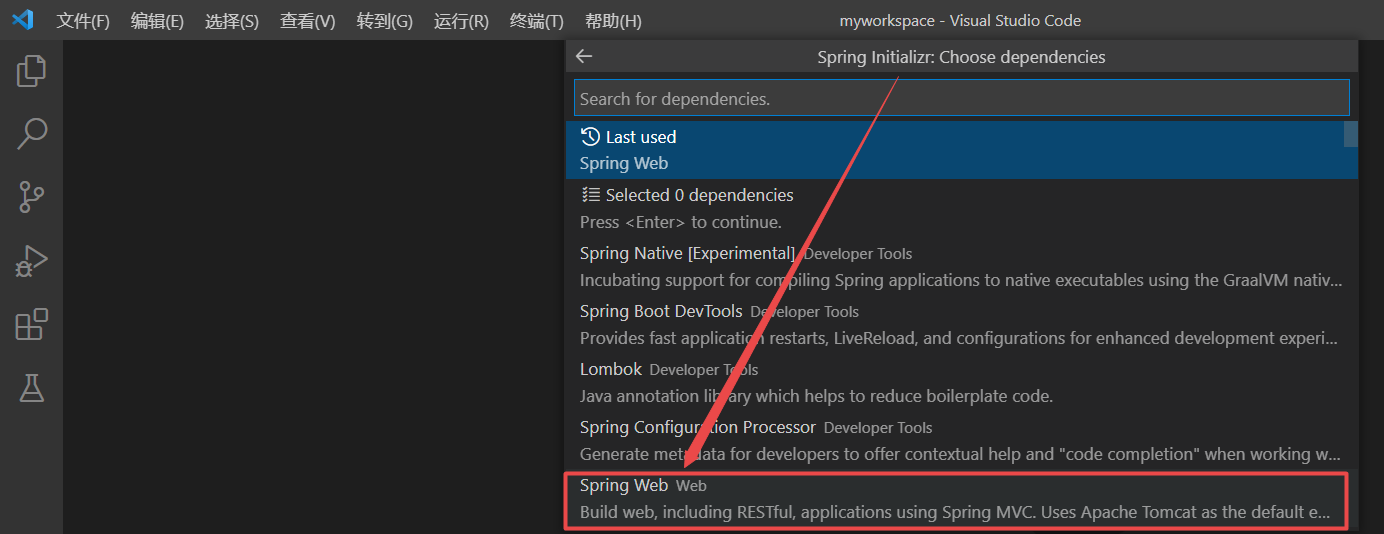The image size is (1384, 534).
Task: Open the 转到(G) menu
Action: click(x=385, y=21)
